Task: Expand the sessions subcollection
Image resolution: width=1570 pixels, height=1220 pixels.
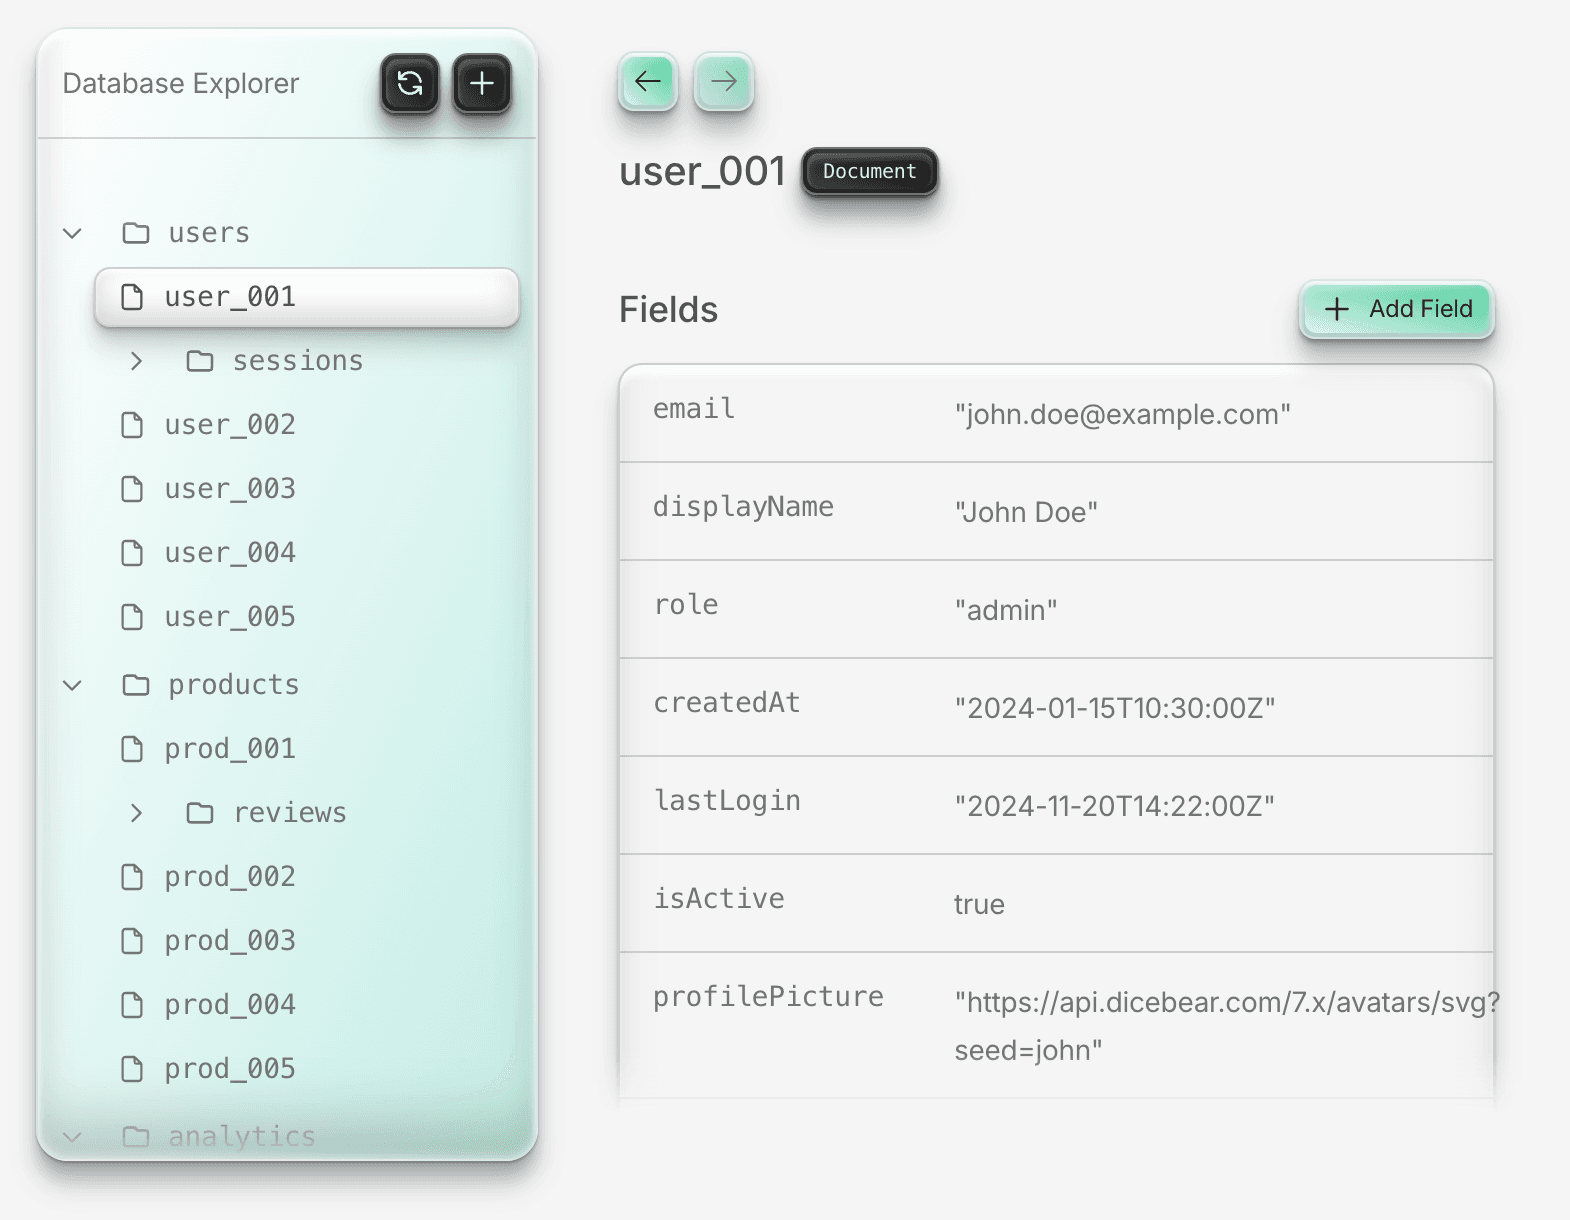Action: (x=137, y=361)
